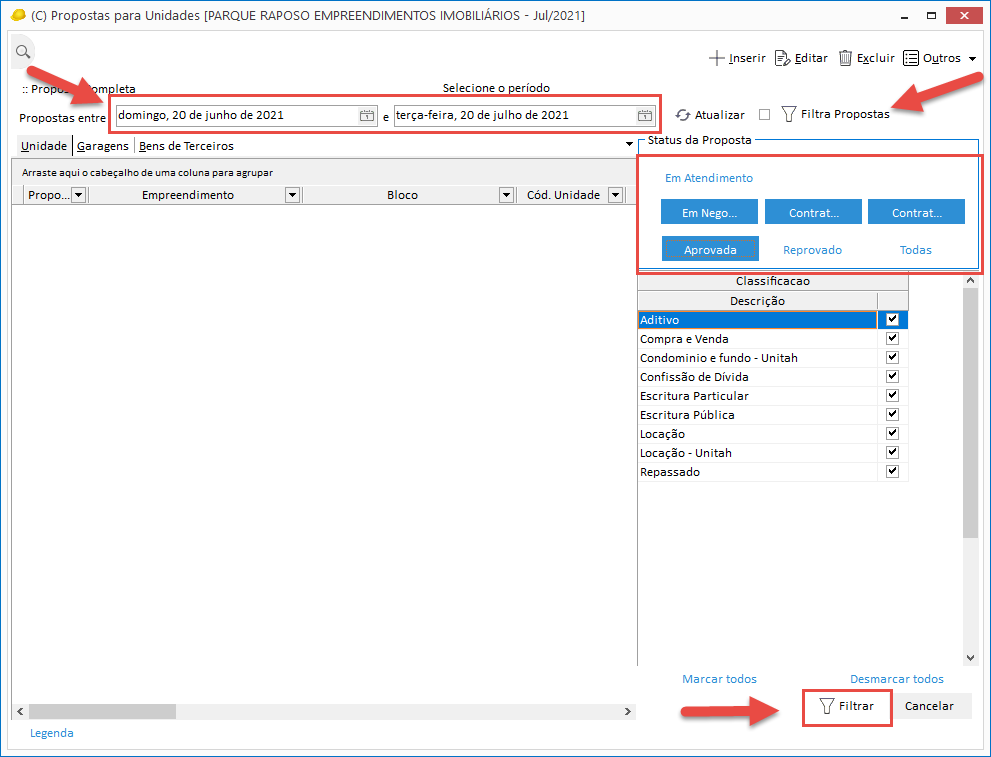Viewport: 991px width, 757px height.
Task: Select the Reprovado status
Action: point(812,250)
